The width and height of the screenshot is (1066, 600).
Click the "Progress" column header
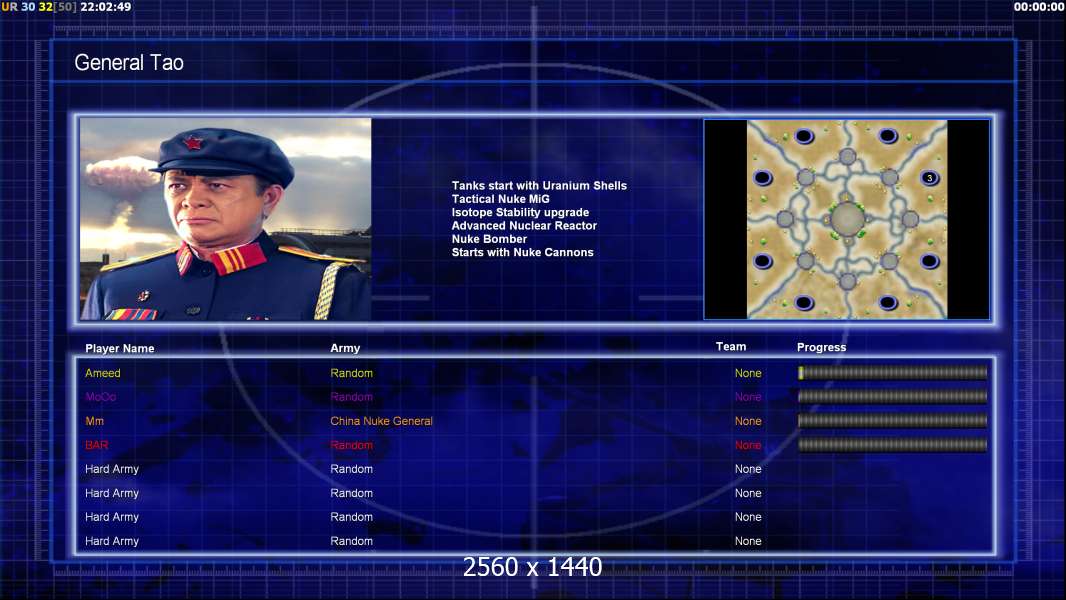click(x=821, y=347)
